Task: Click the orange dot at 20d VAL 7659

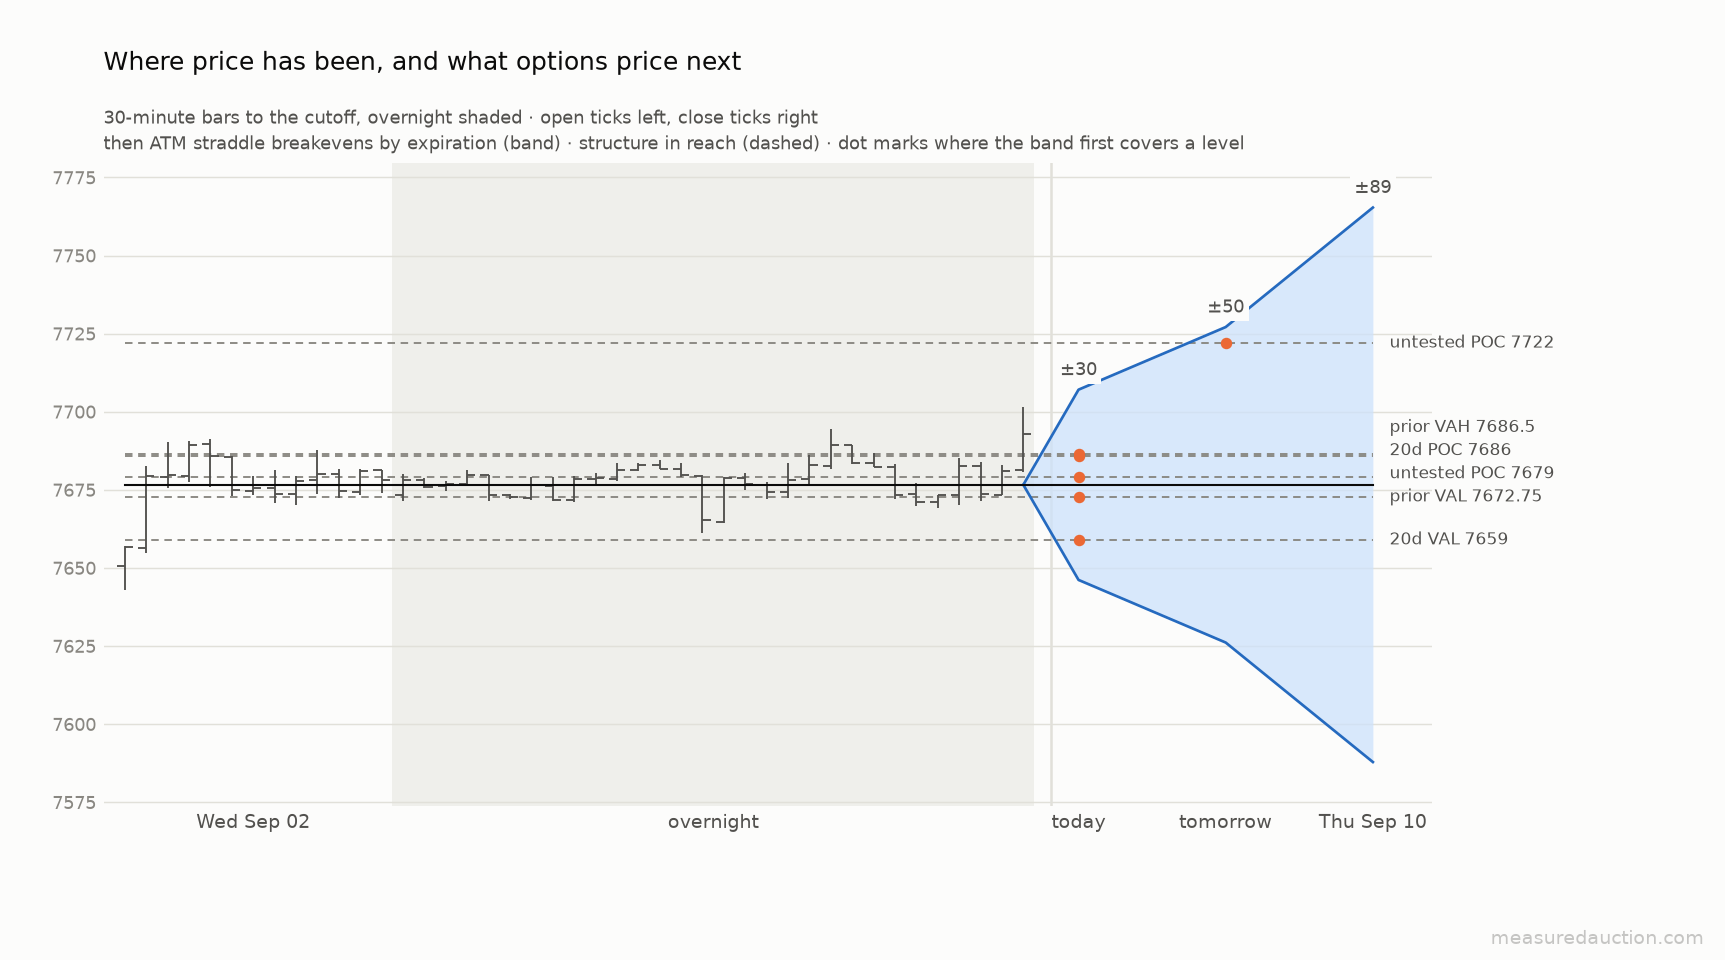Action: [x=1079, y=540]
